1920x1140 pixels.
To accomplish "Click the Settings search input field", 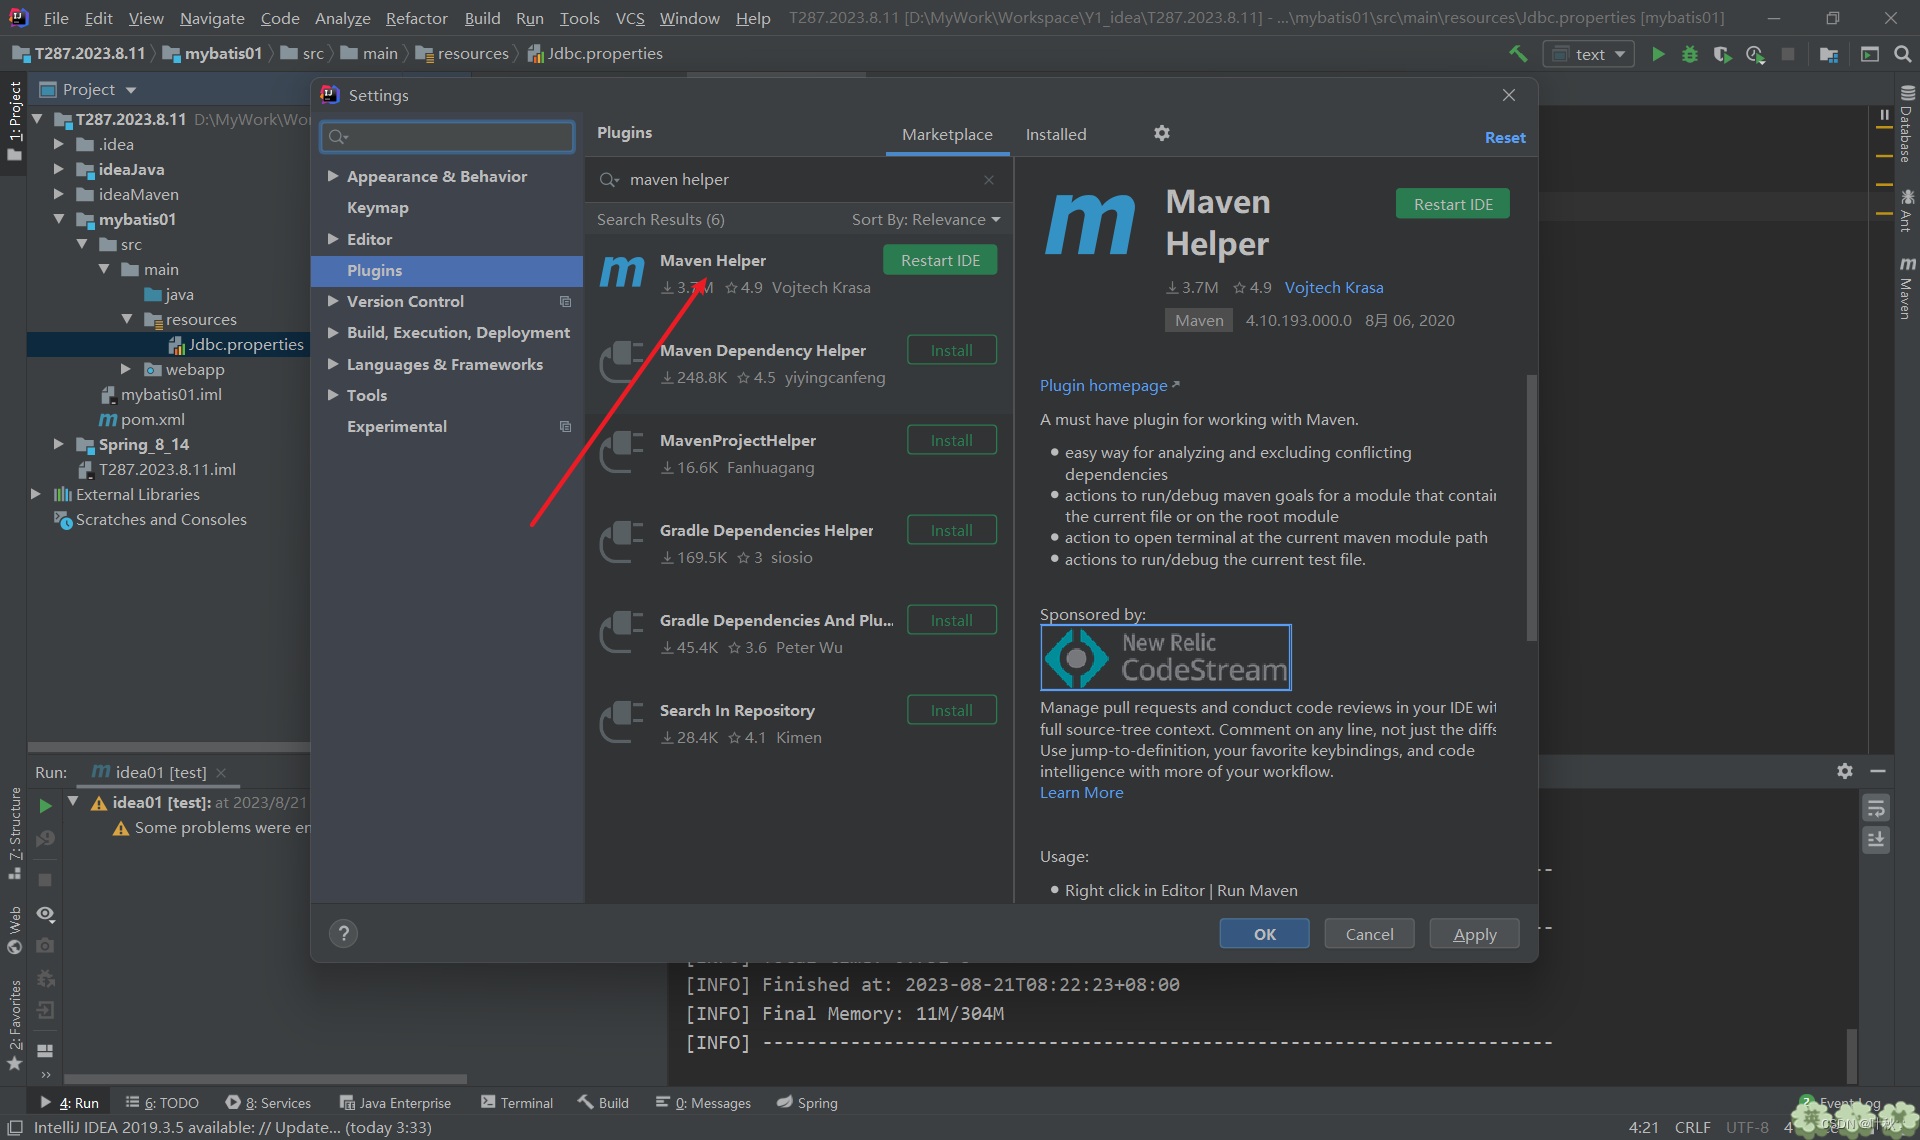I will [447, 136].
